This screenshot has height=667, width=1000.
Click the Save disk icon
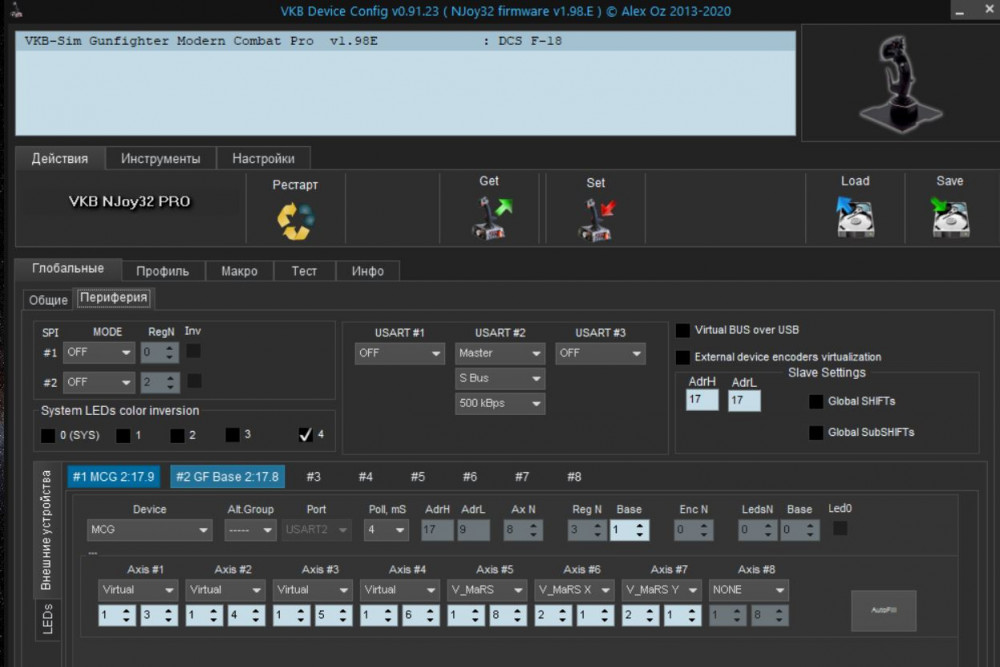[949, 217]
